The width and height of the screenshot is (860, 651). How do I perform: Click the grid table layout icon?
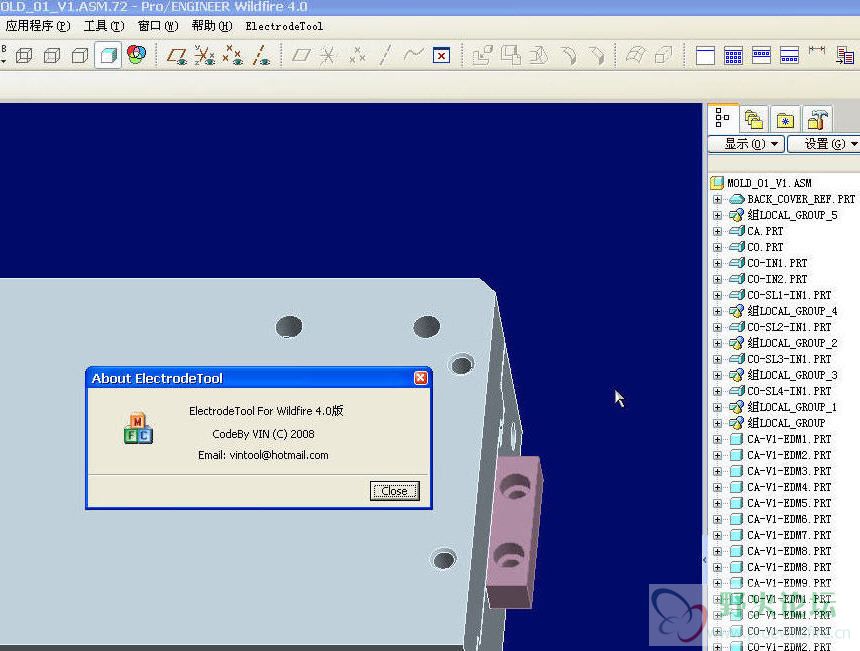pyautogui.click(x=733, y=55)
